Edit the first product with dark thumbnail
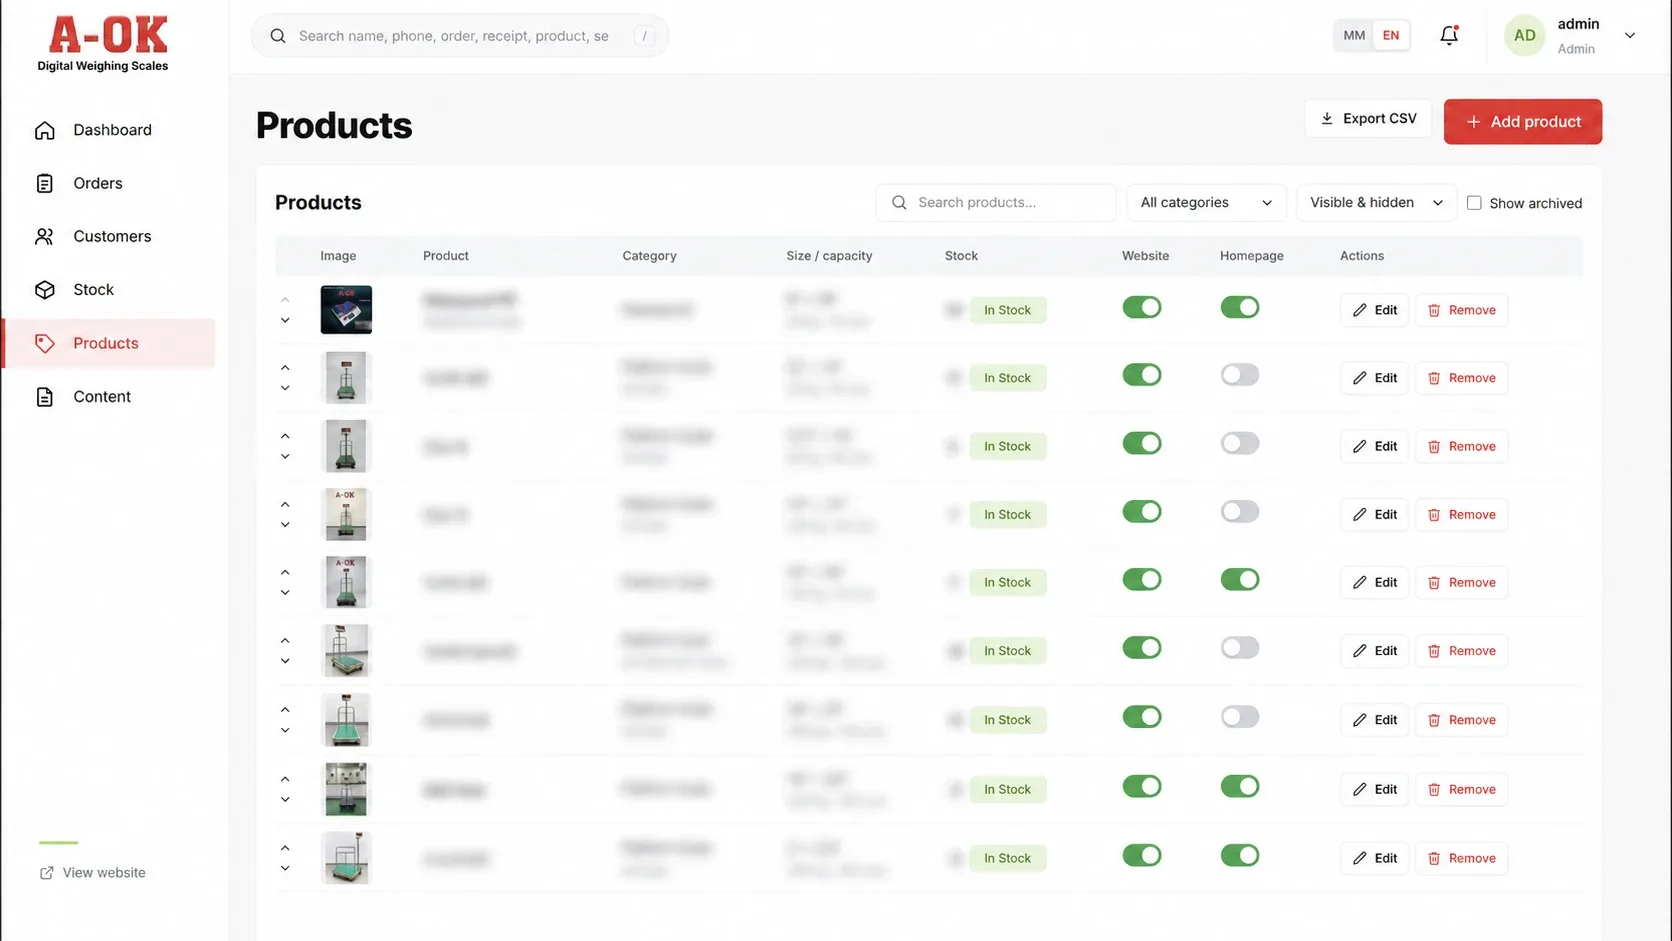Viewport: 1672px width, 941px height. [1374, 310]
